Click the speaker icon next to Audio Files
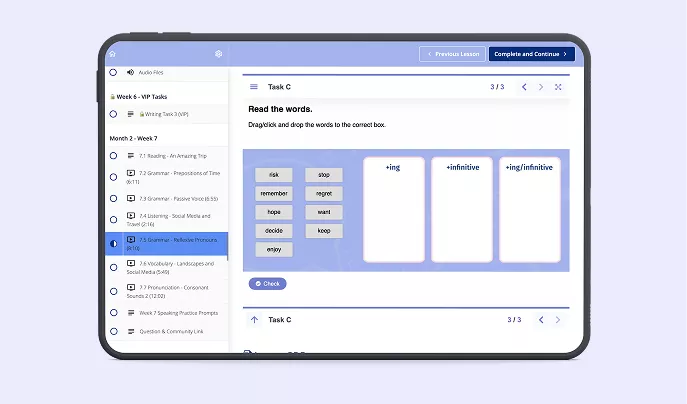The image size is (687, 404). tap(130, 72)
